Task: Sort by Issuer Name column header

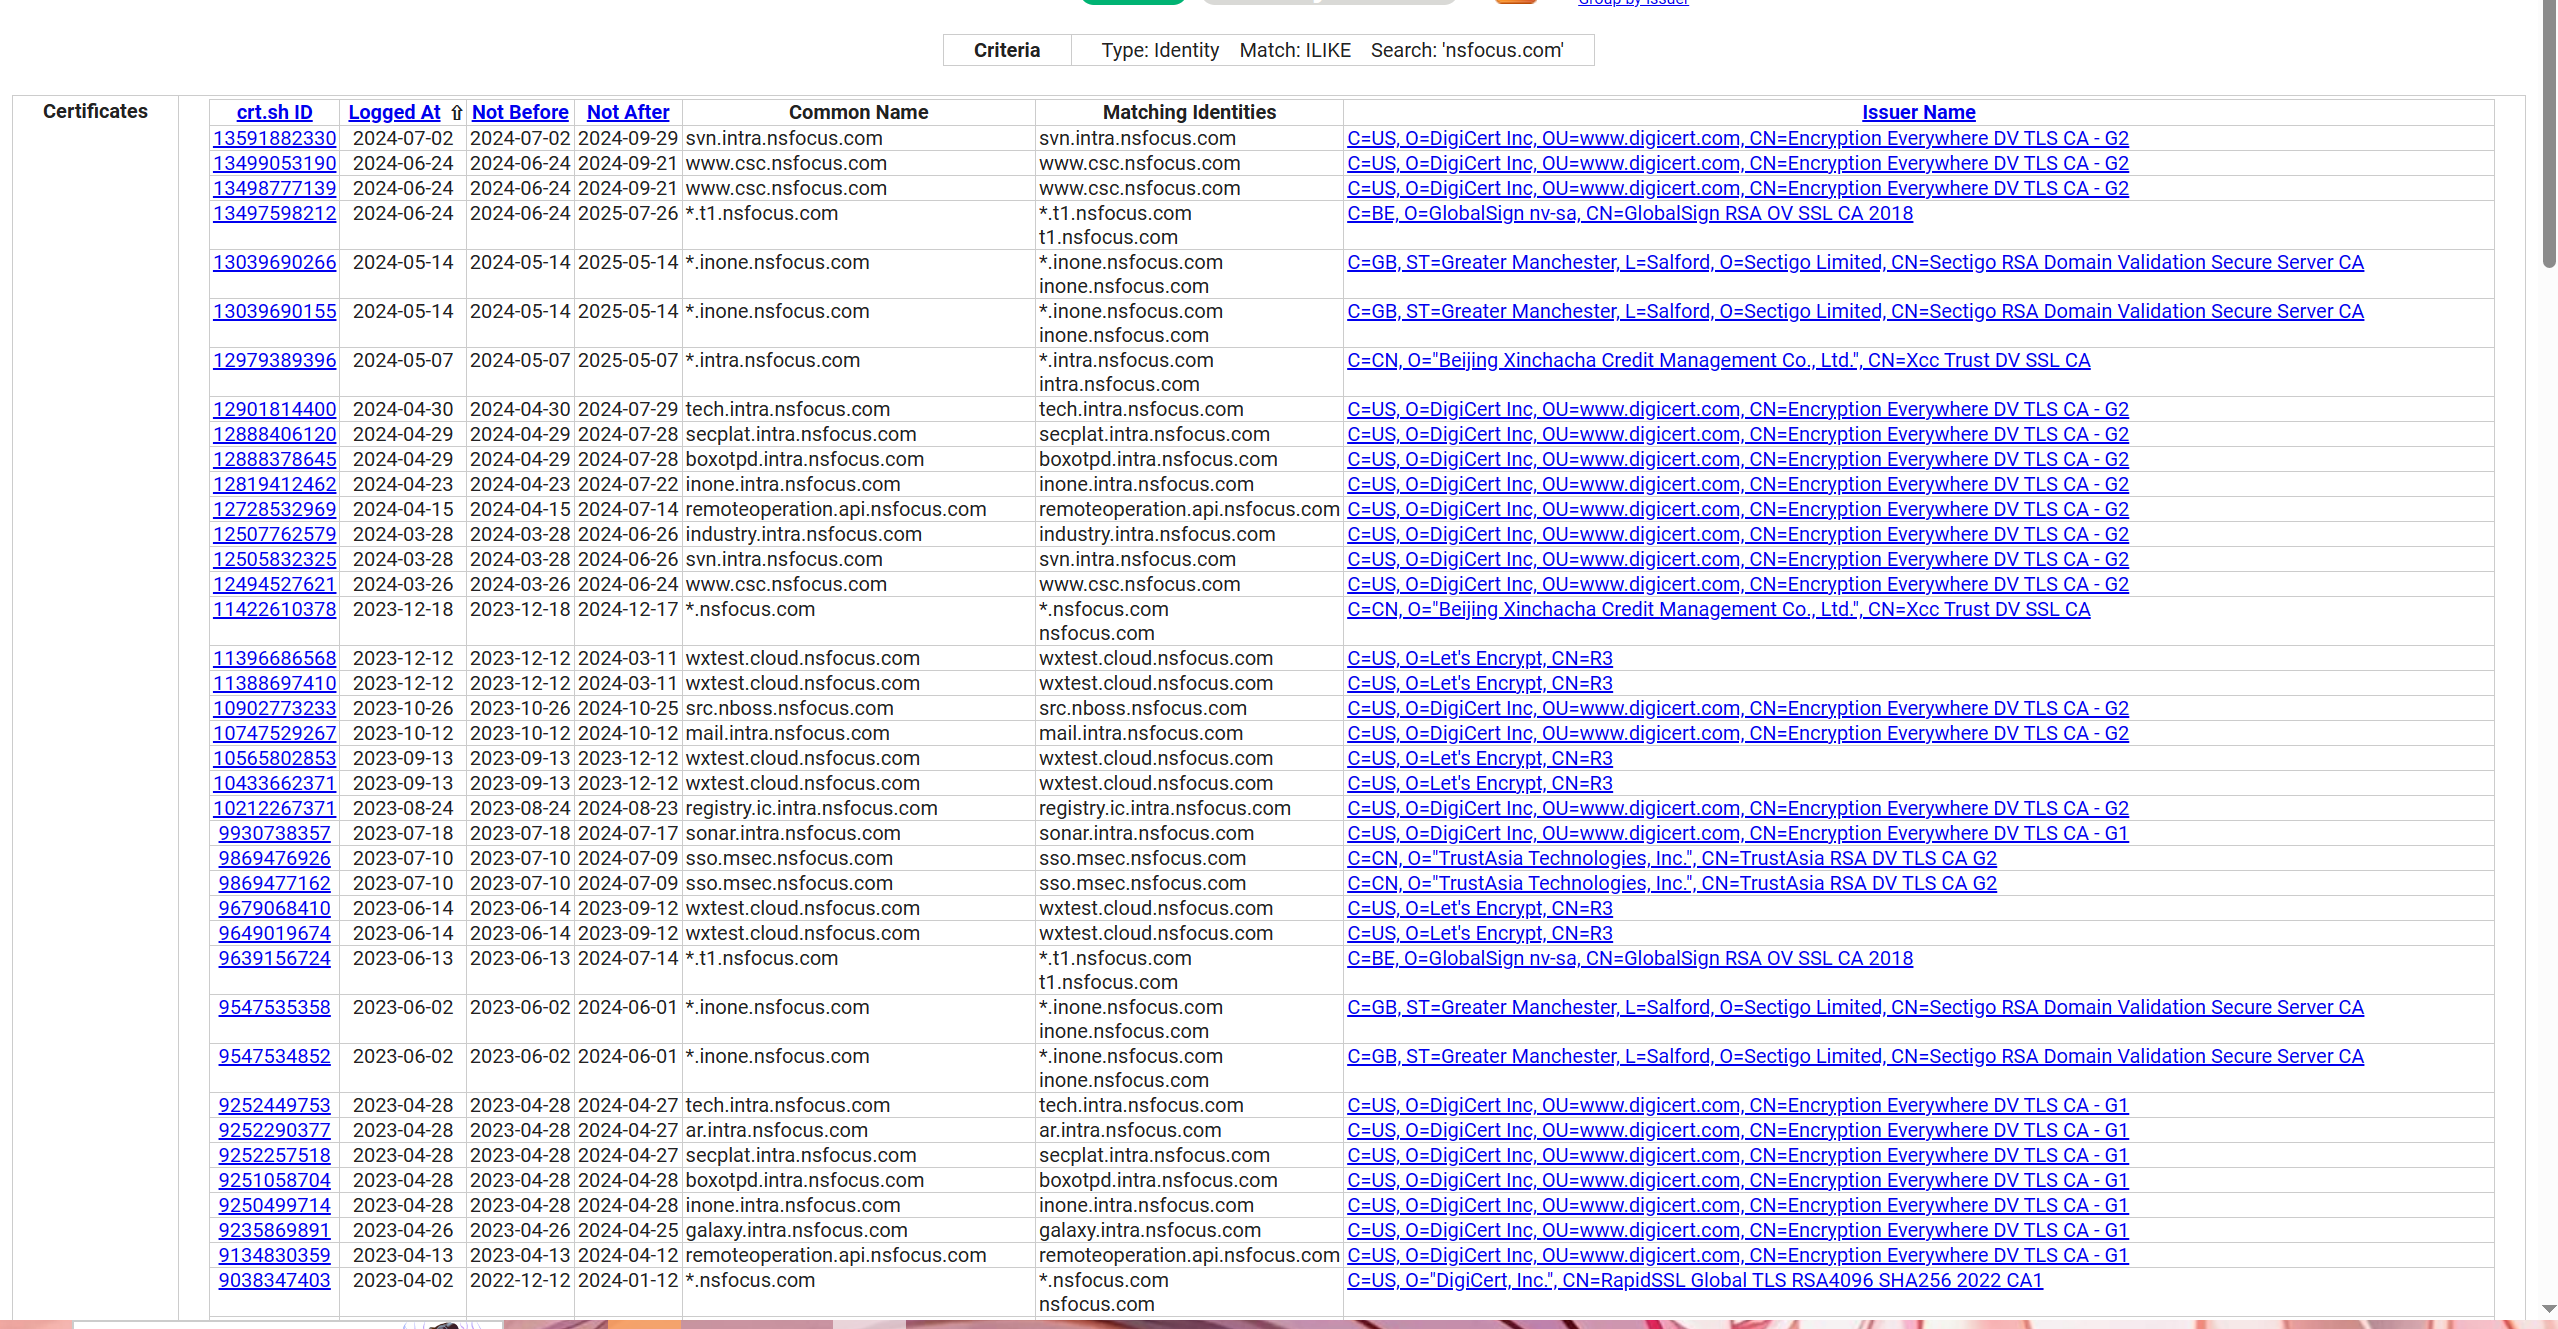Action: pyautogui.click(x=1918, y=113)
